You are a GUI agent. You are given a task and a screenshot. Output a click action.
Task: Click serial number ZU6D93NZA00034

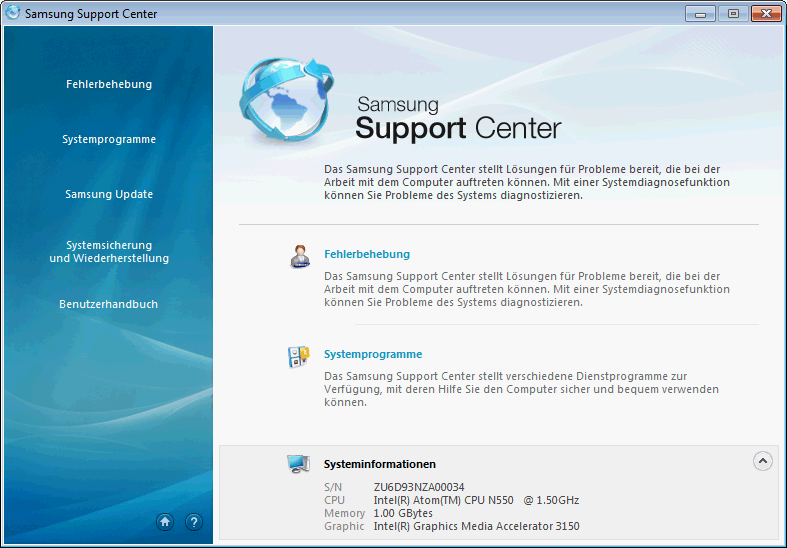[x=419, y=487]
